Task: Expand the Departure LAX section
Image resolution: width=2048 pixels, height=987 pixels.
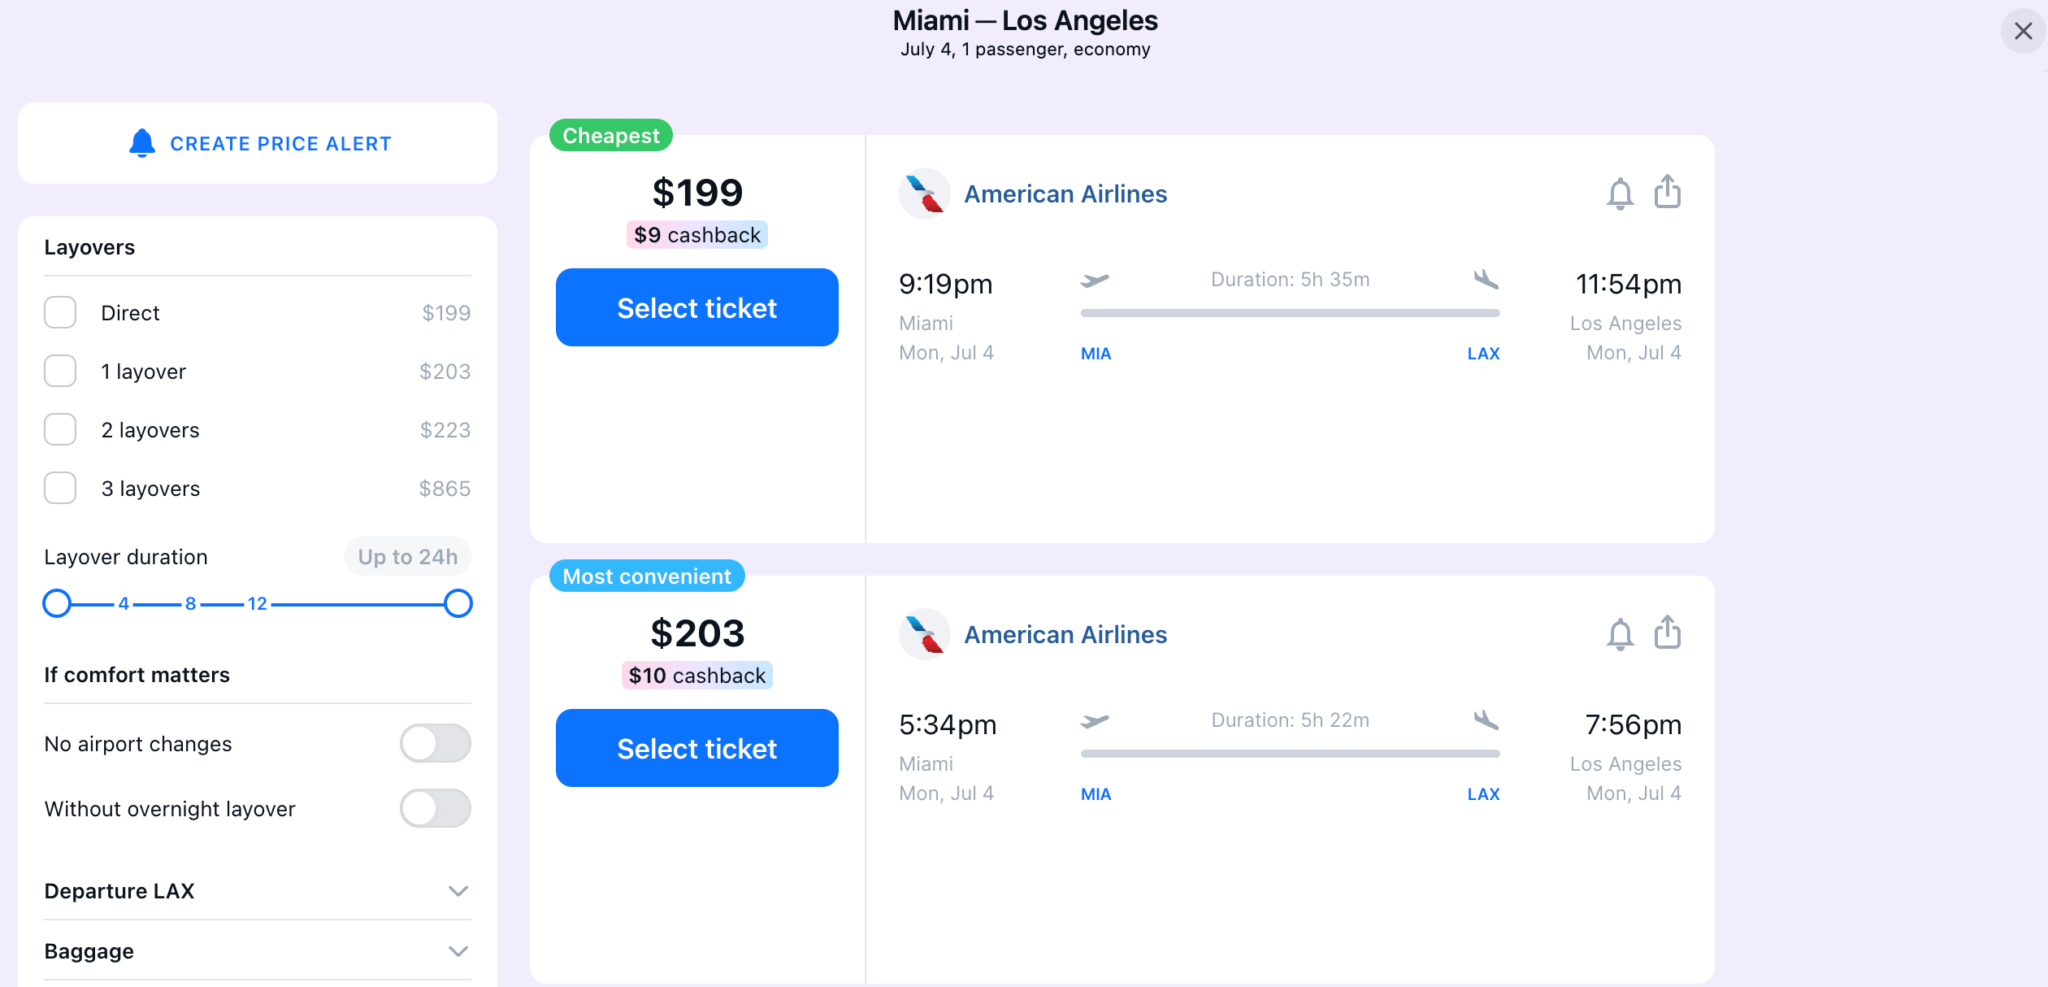Action: tap(459, 890)
